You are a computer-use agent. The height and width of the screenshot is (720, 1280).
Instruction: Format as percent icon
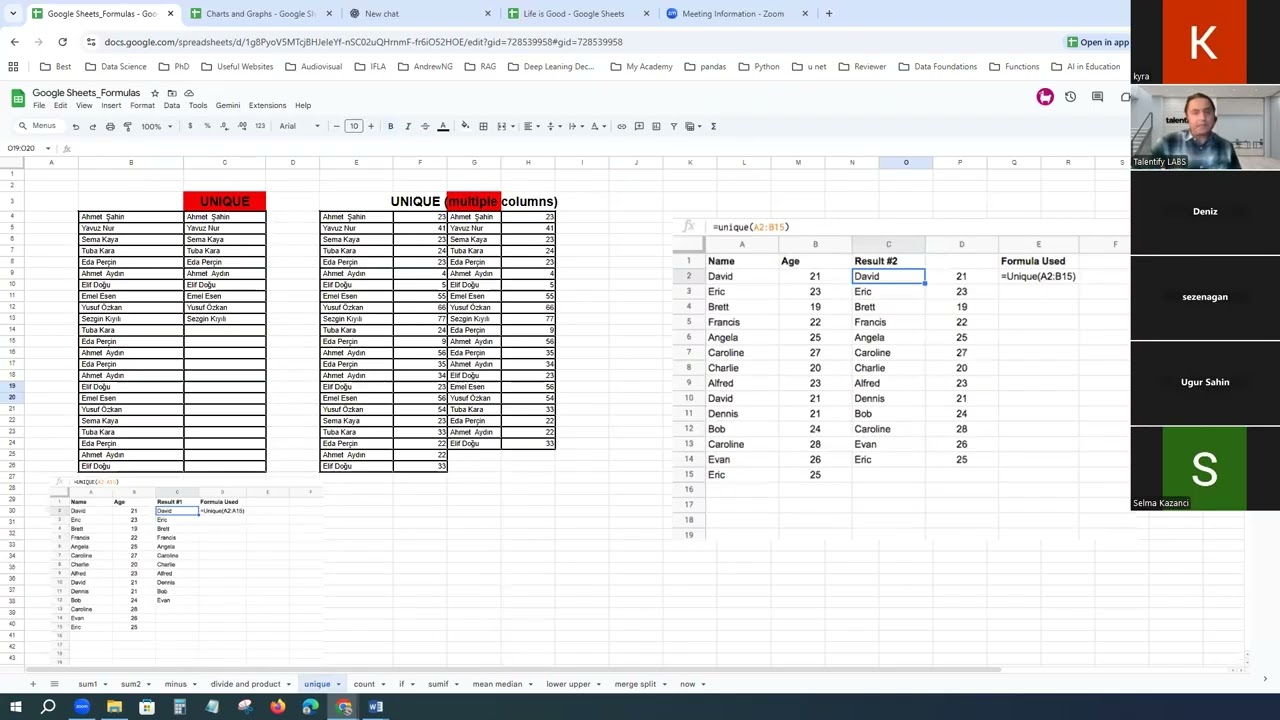pyautogui.click(x=207, y=126)
